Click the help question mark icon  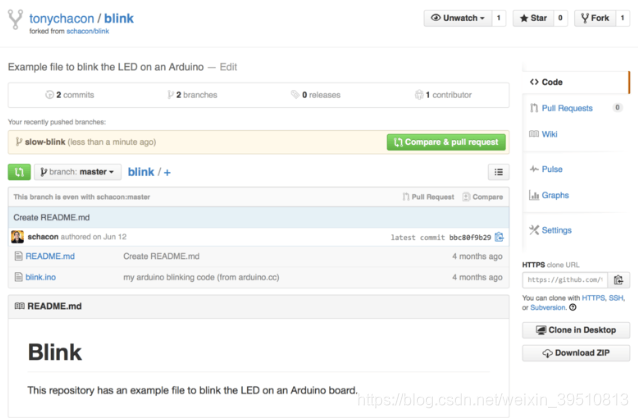pyautogui.click(x=573, y=308)
